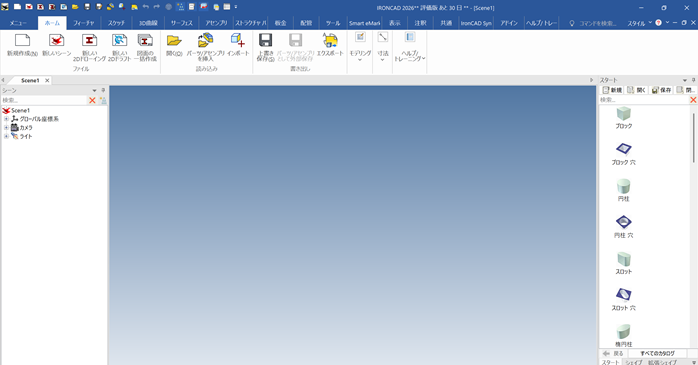Clear catalog search with red X

pos(693,100)
